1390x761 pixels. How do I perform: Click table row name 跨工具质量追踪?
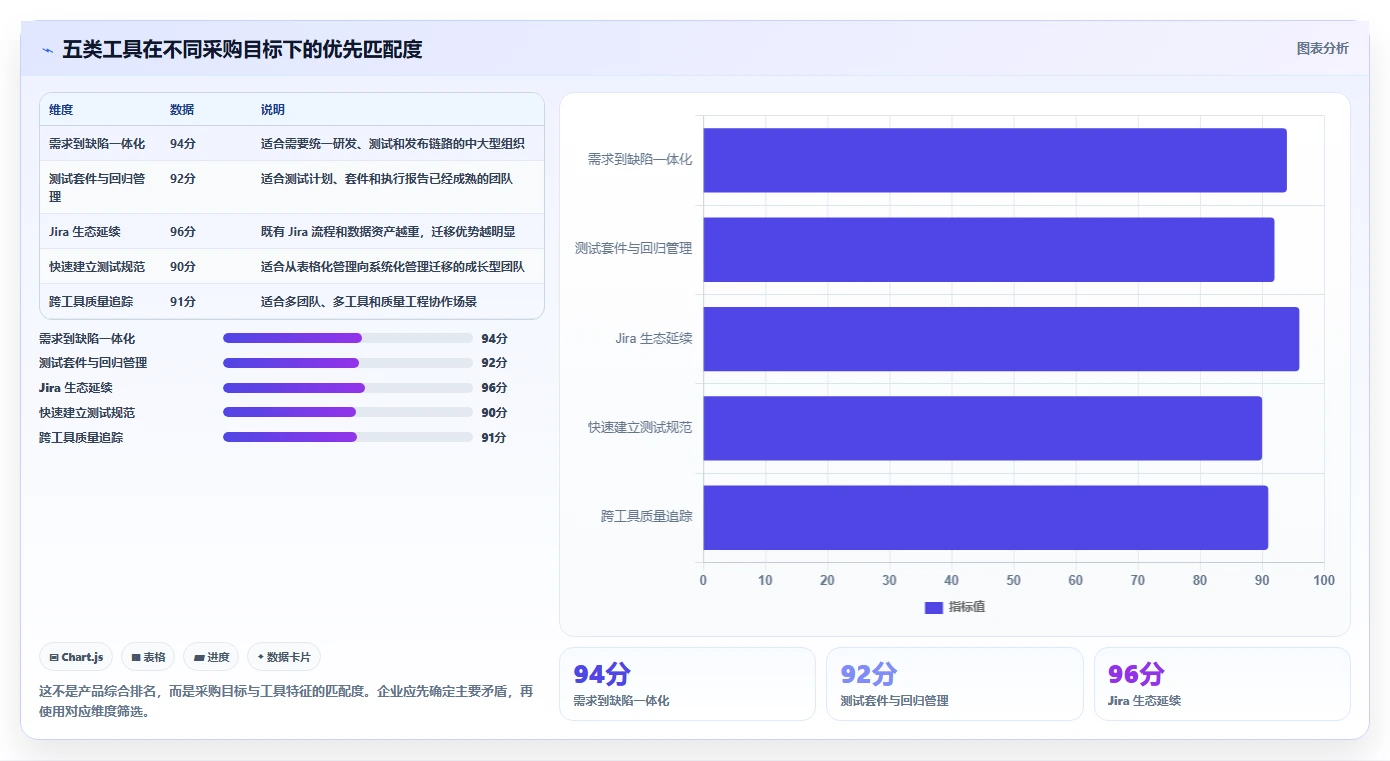91,302
